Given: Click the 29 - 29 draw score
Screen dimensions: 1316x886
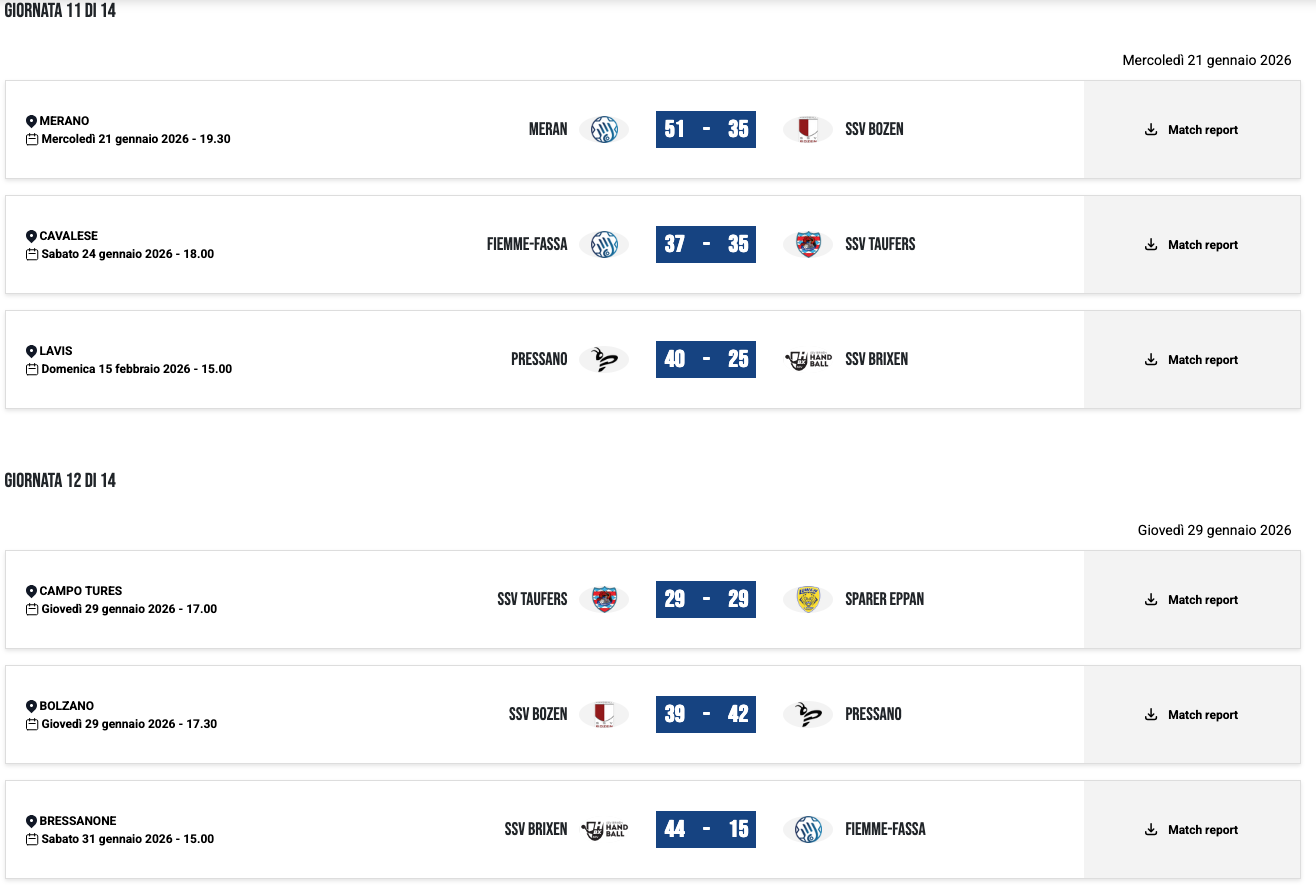Looking at the screenshot, I should tap(706, 600).
